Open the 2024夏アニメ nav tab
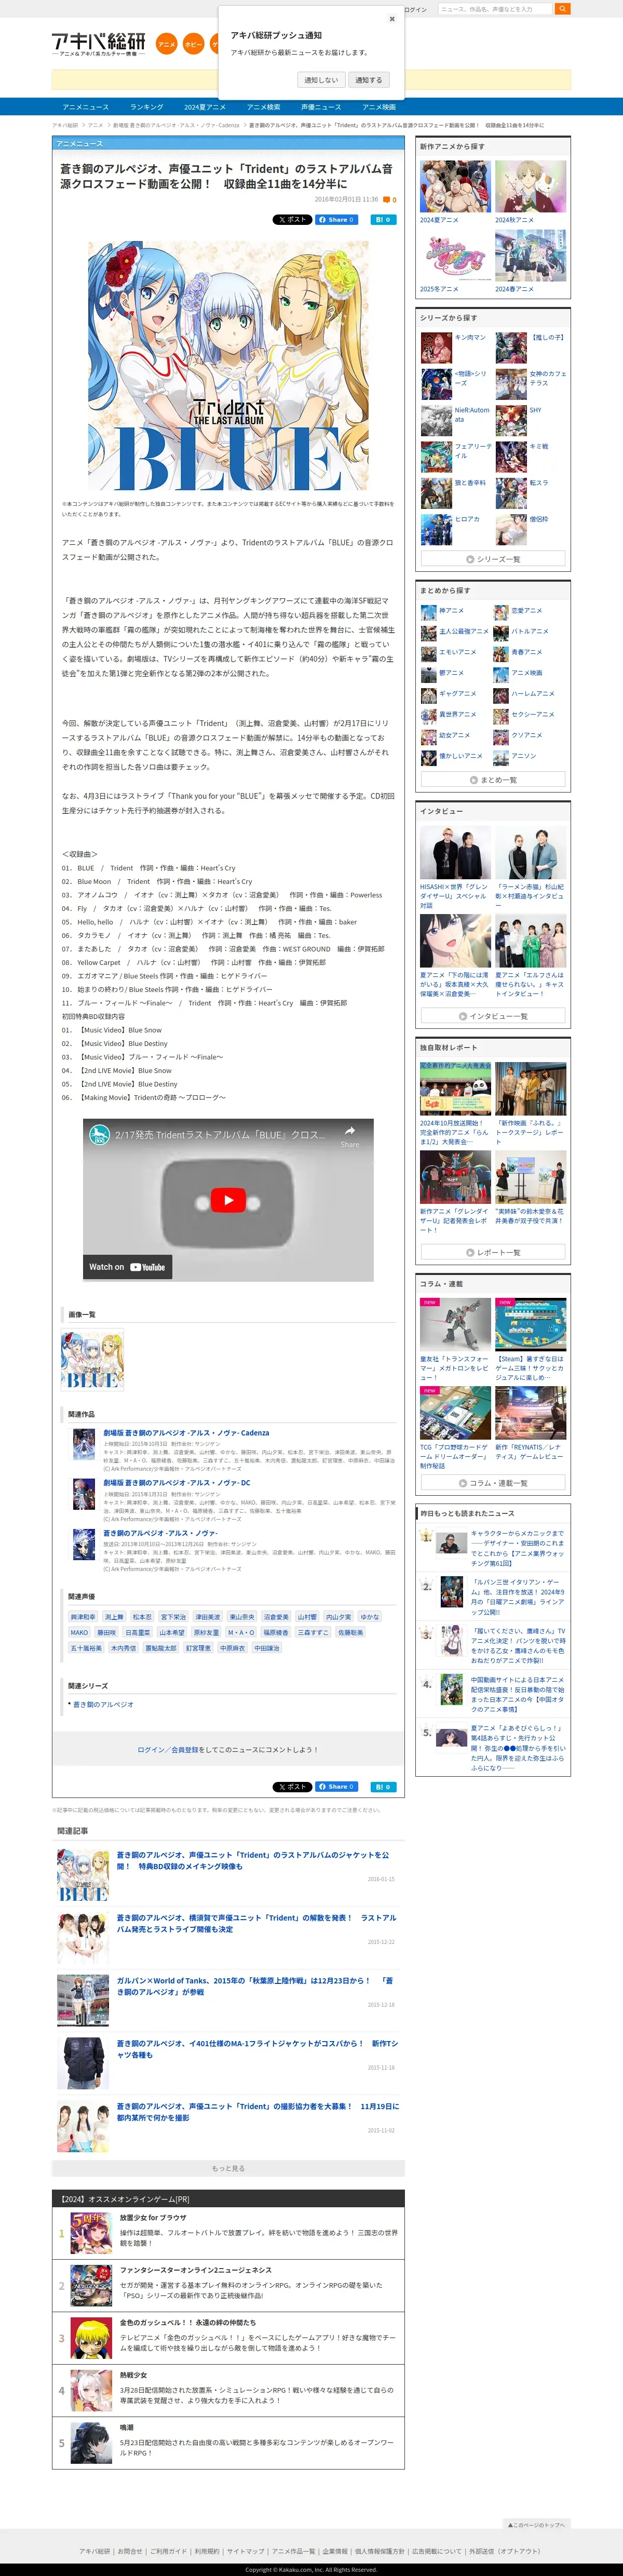Image resolution: width=623 pixels, height=2576 pixels. tap(205, 107)
